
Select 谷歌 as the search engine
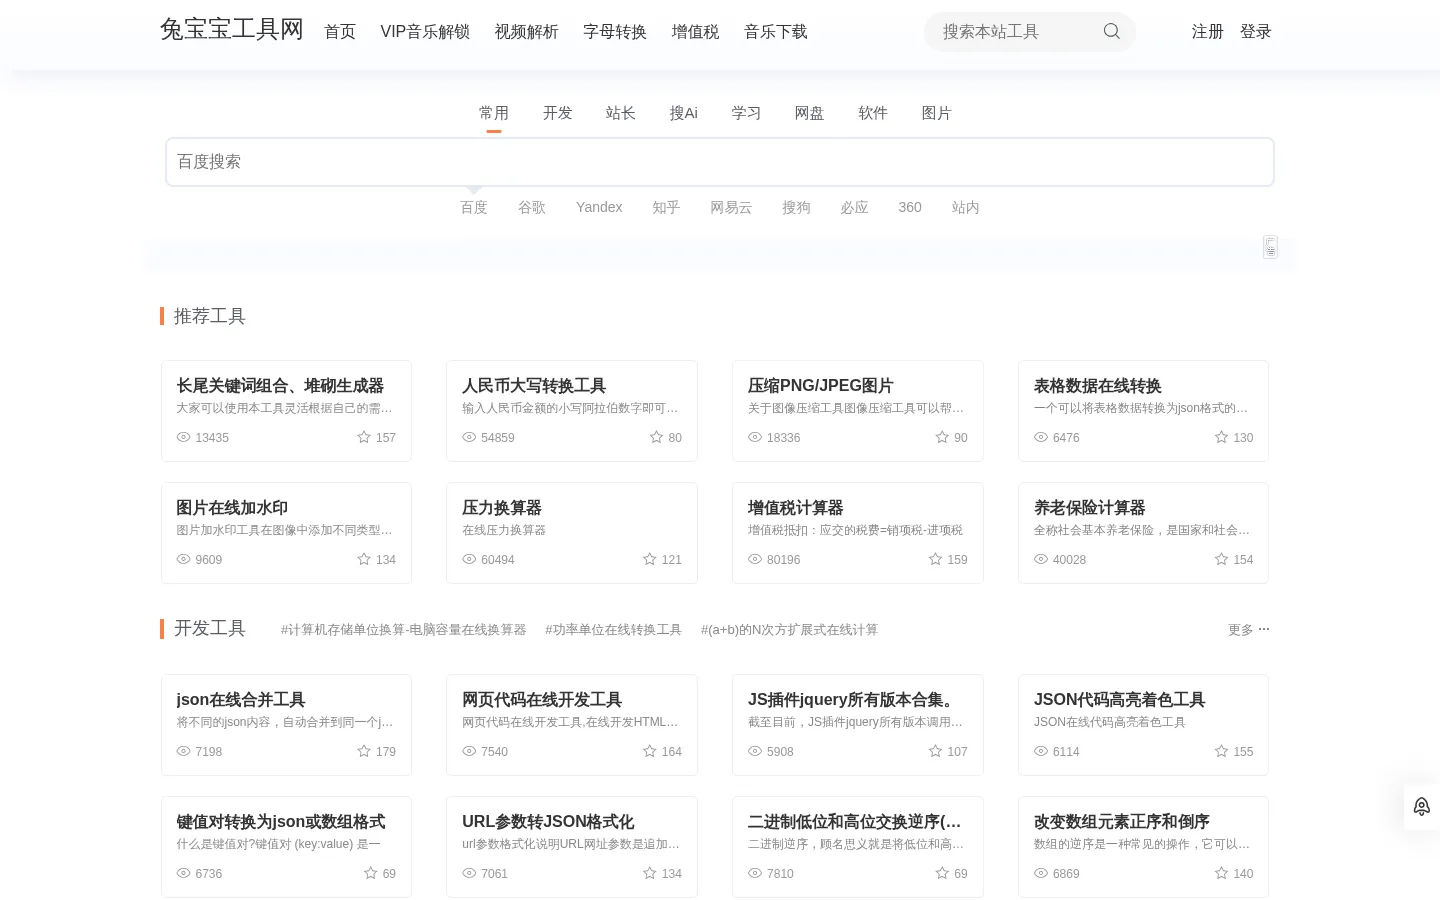click(532, 207)
